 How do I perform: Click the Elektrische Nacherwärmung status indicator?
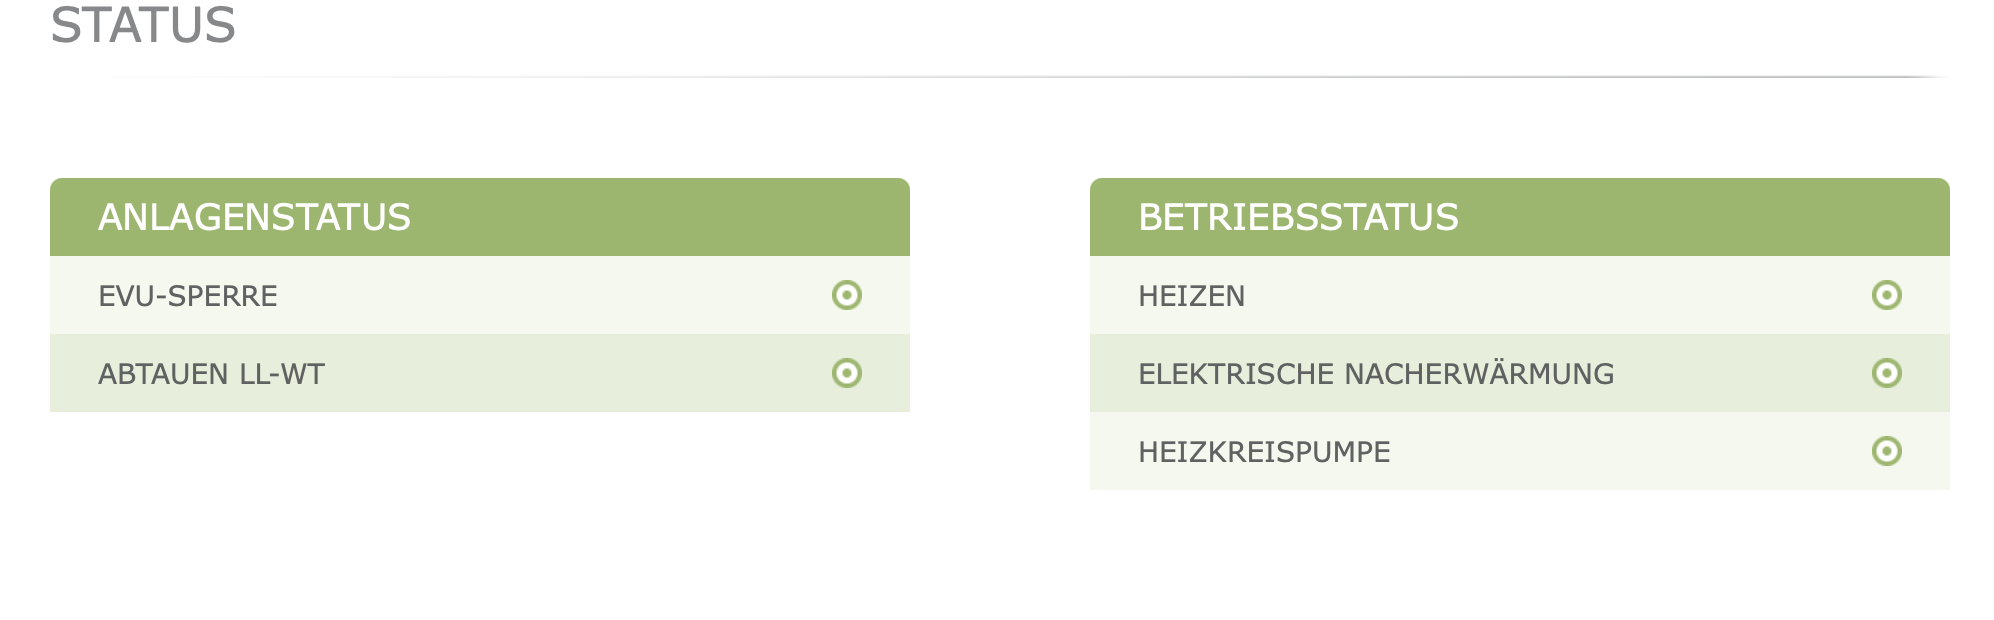(1886, 373)
